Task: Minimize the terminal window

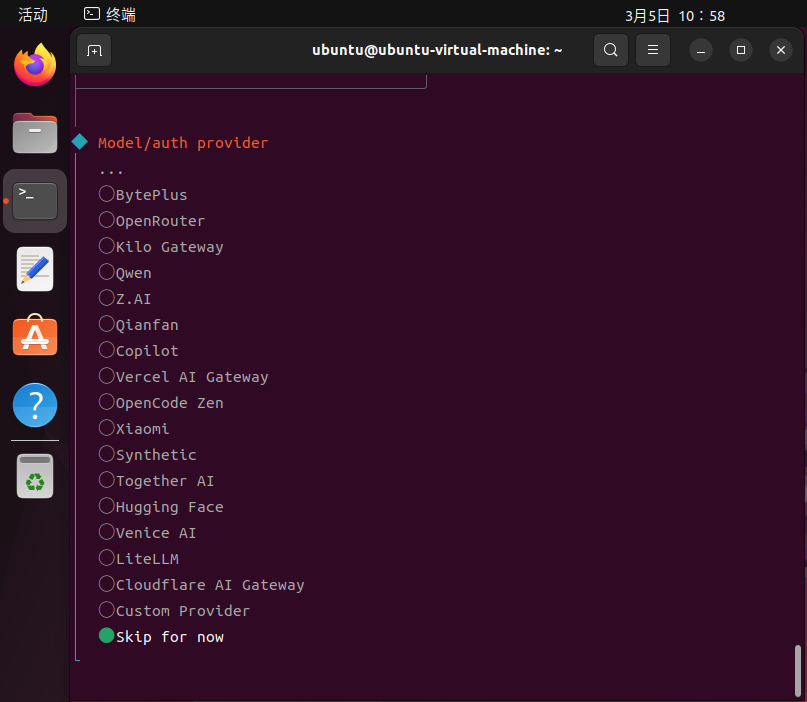Action: (x=700, y=50)
